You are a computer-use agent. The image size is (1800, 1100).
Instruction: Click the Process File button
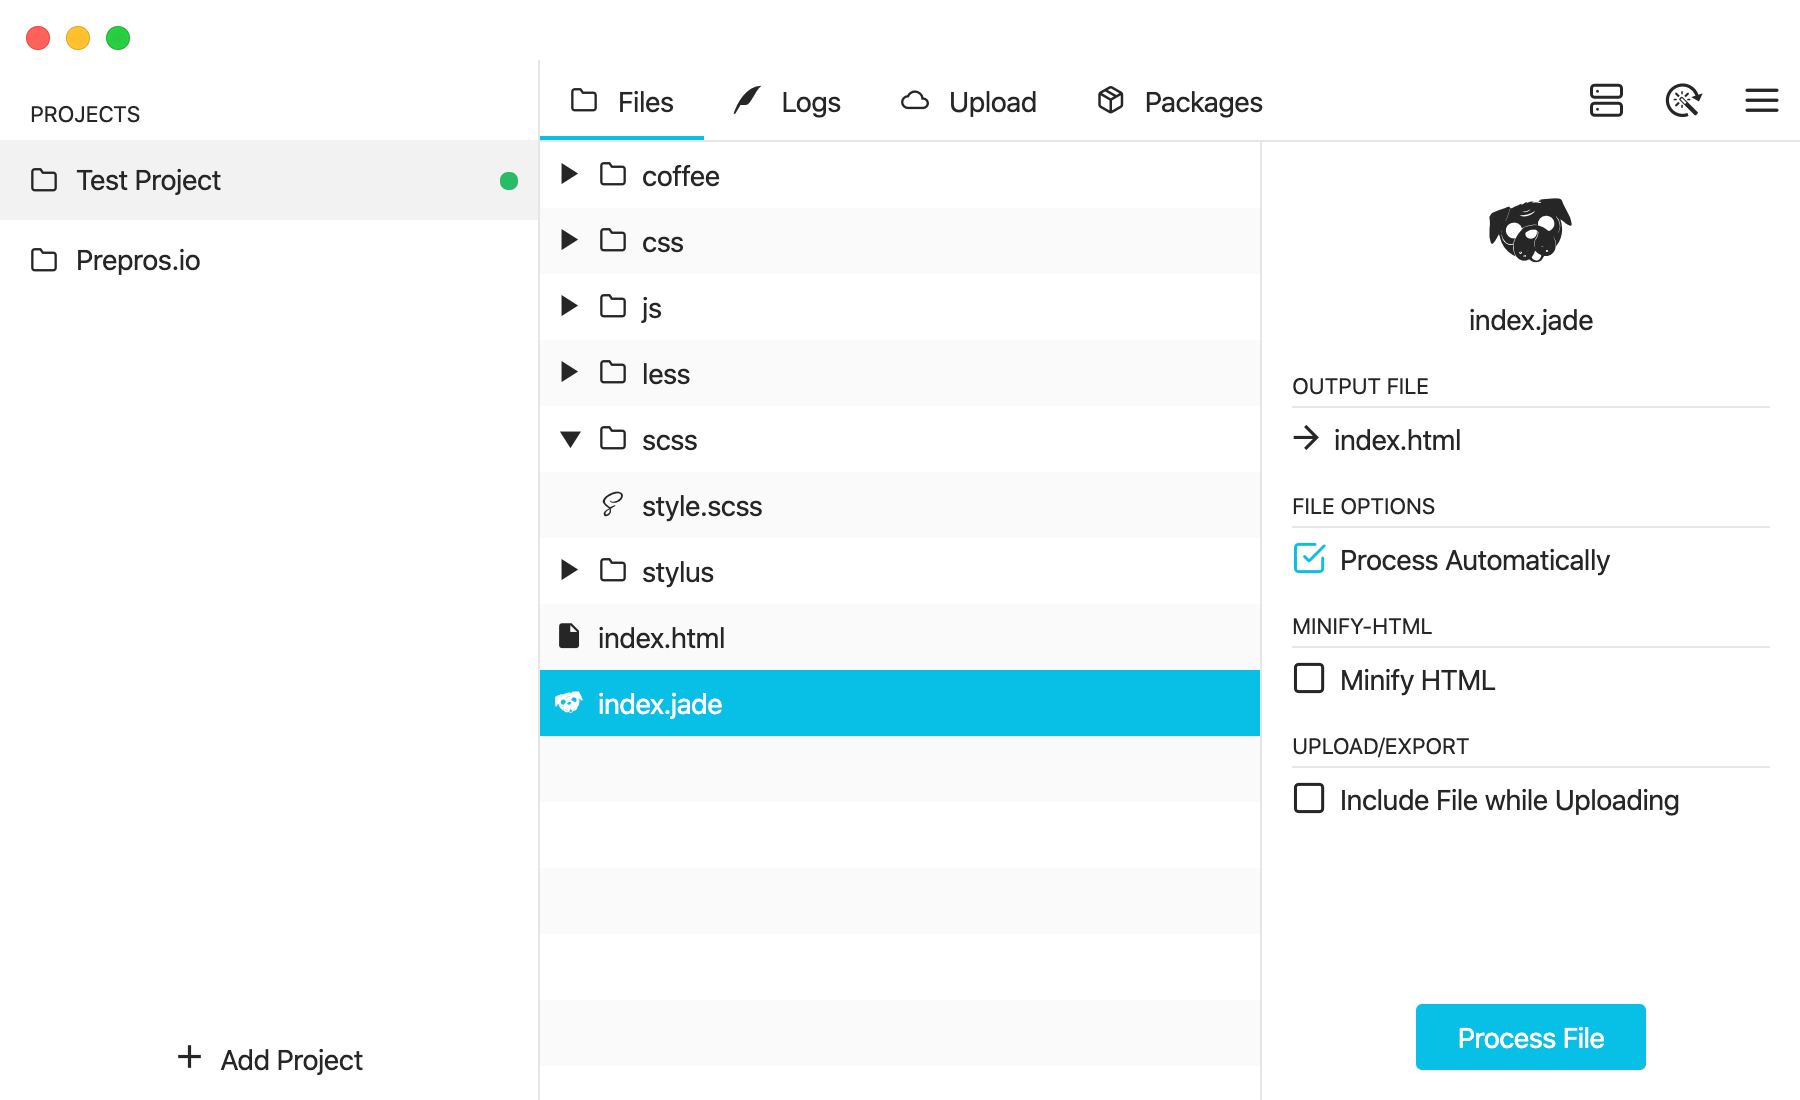click(1530, 1037)
